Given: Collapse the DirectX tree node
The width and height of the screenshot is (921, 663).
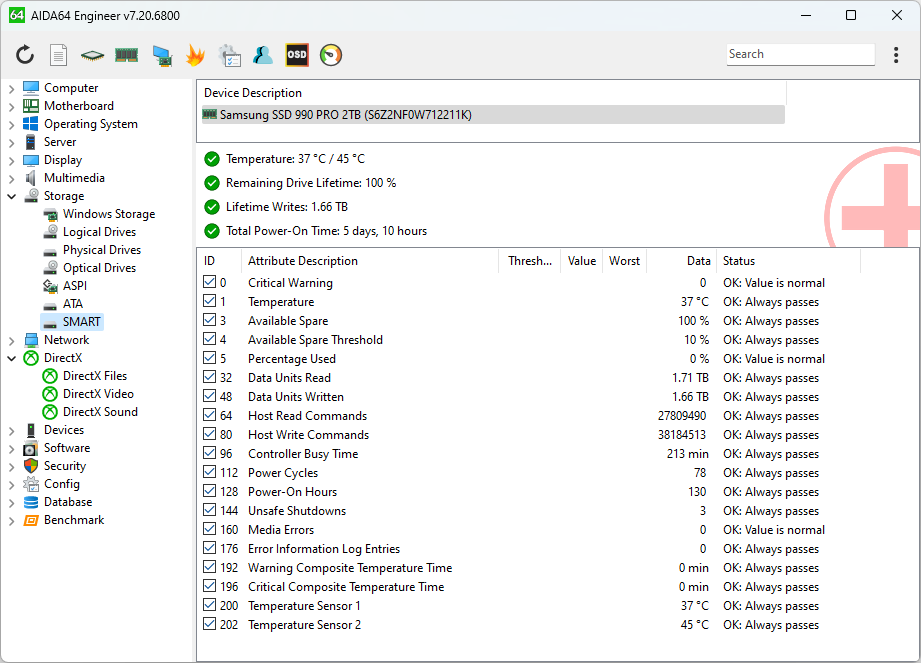Looking at the screenshot, I should (12, 358).
